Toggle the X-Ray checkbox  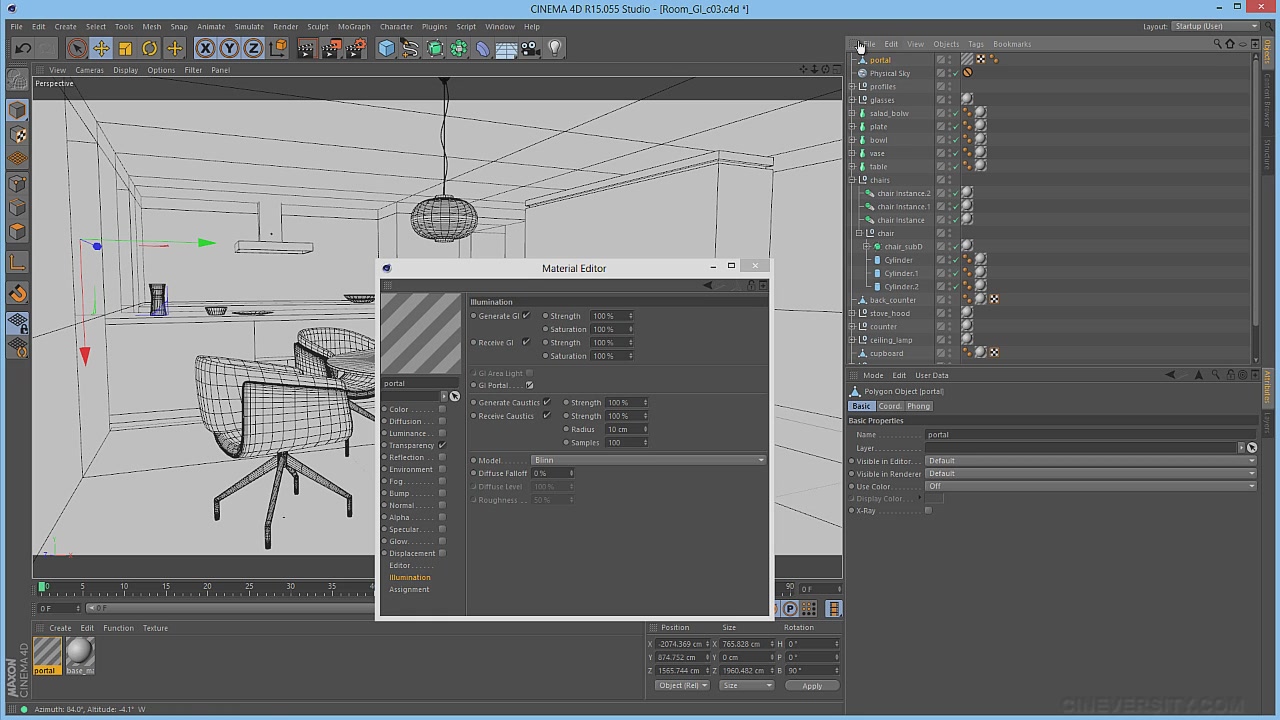[928, 511]
